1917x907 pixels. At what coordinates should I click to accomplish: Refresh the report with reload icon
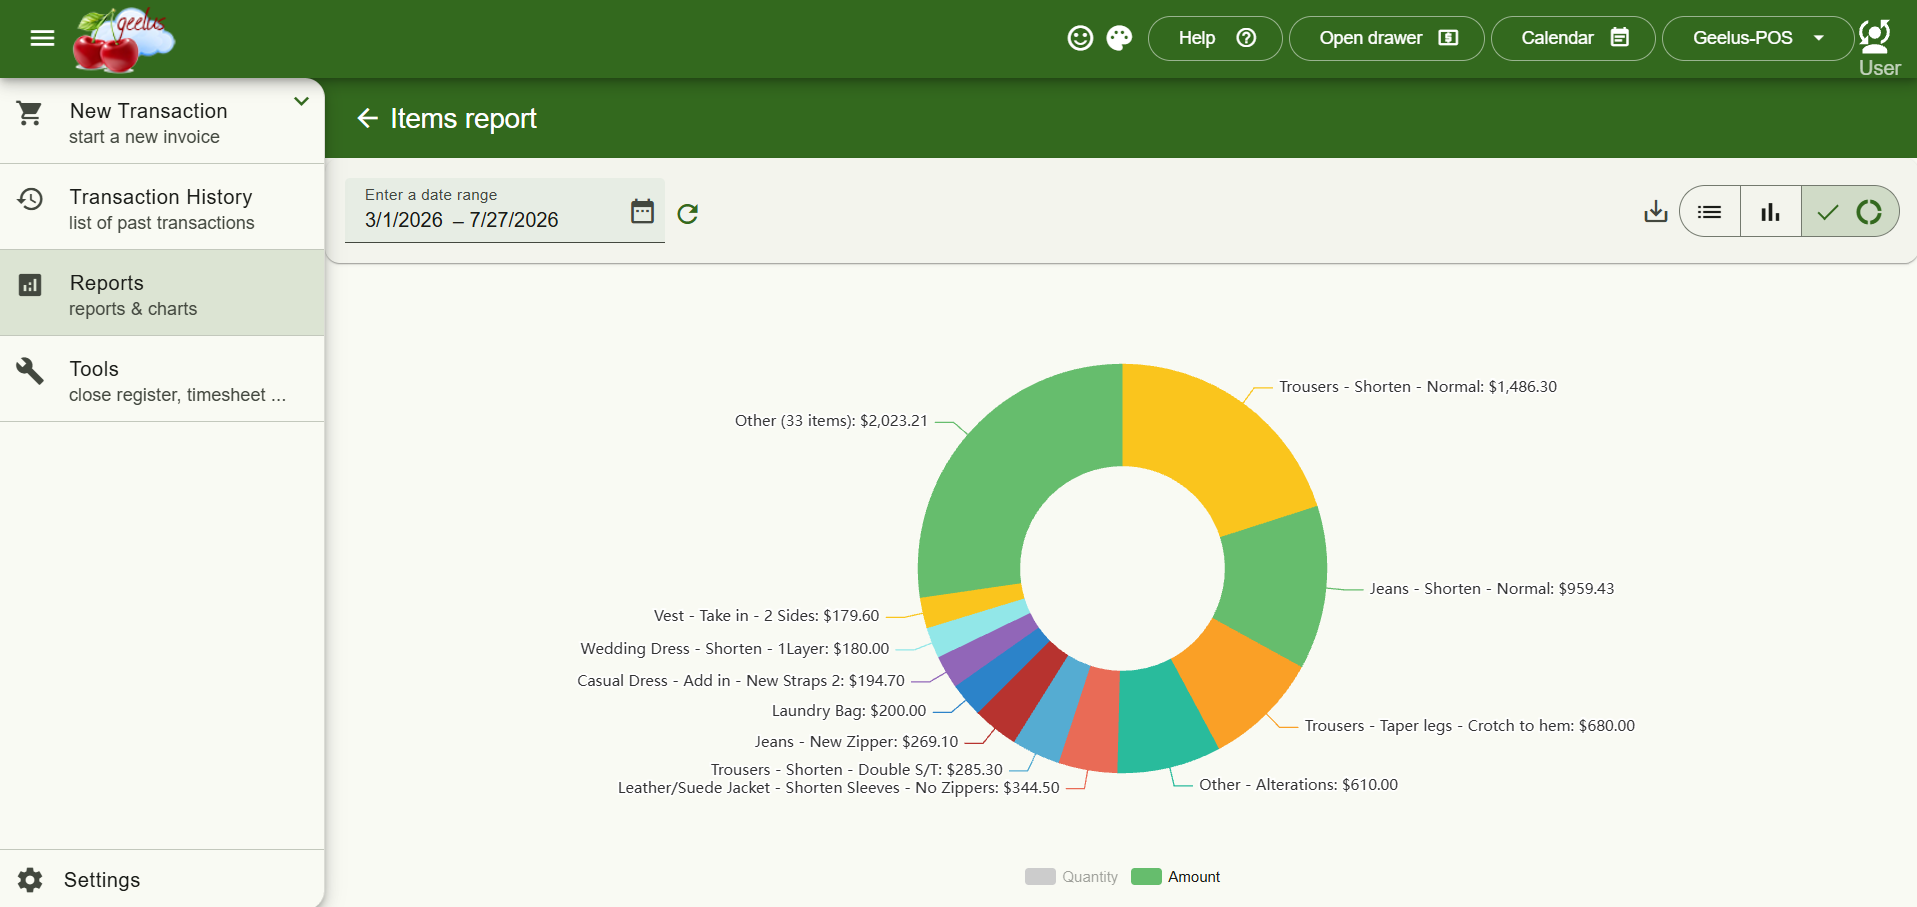(688, 213)
